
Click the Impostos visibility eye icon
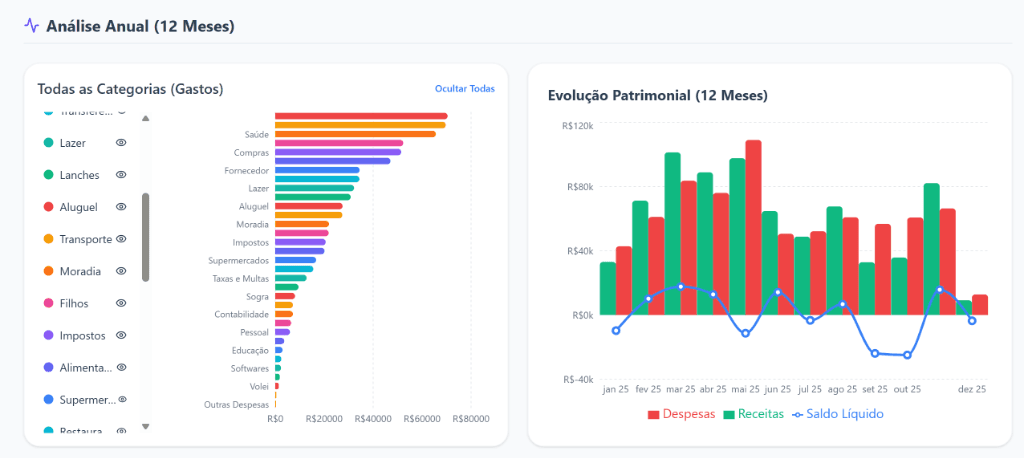(121, 335)
